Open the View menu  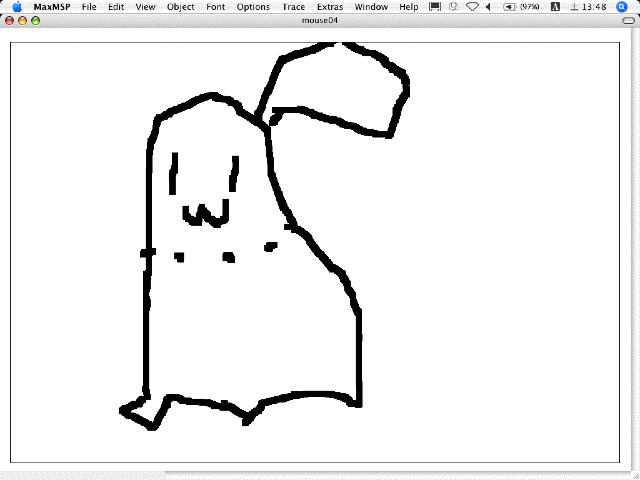[145, 7]
